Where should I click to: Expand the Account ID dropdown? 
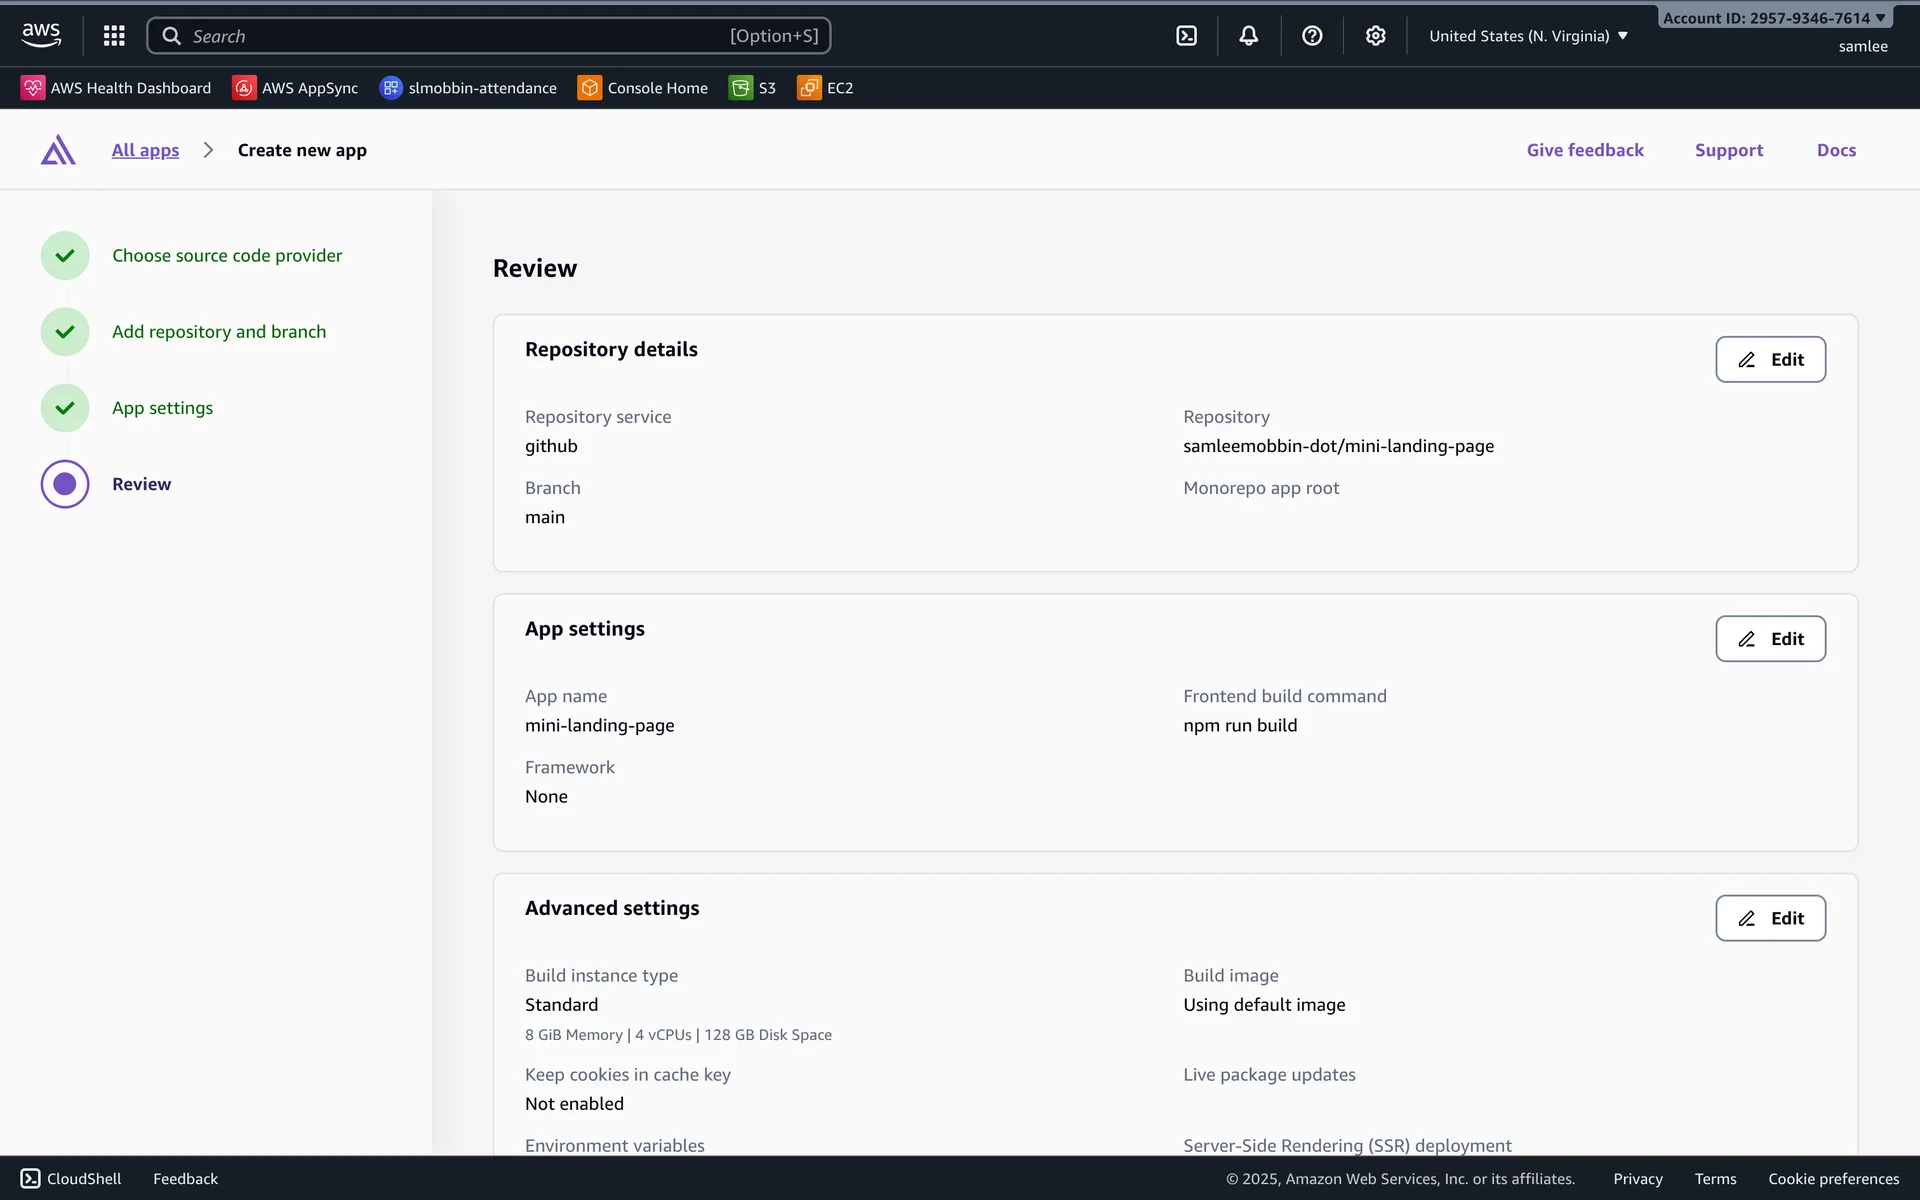1773,18
